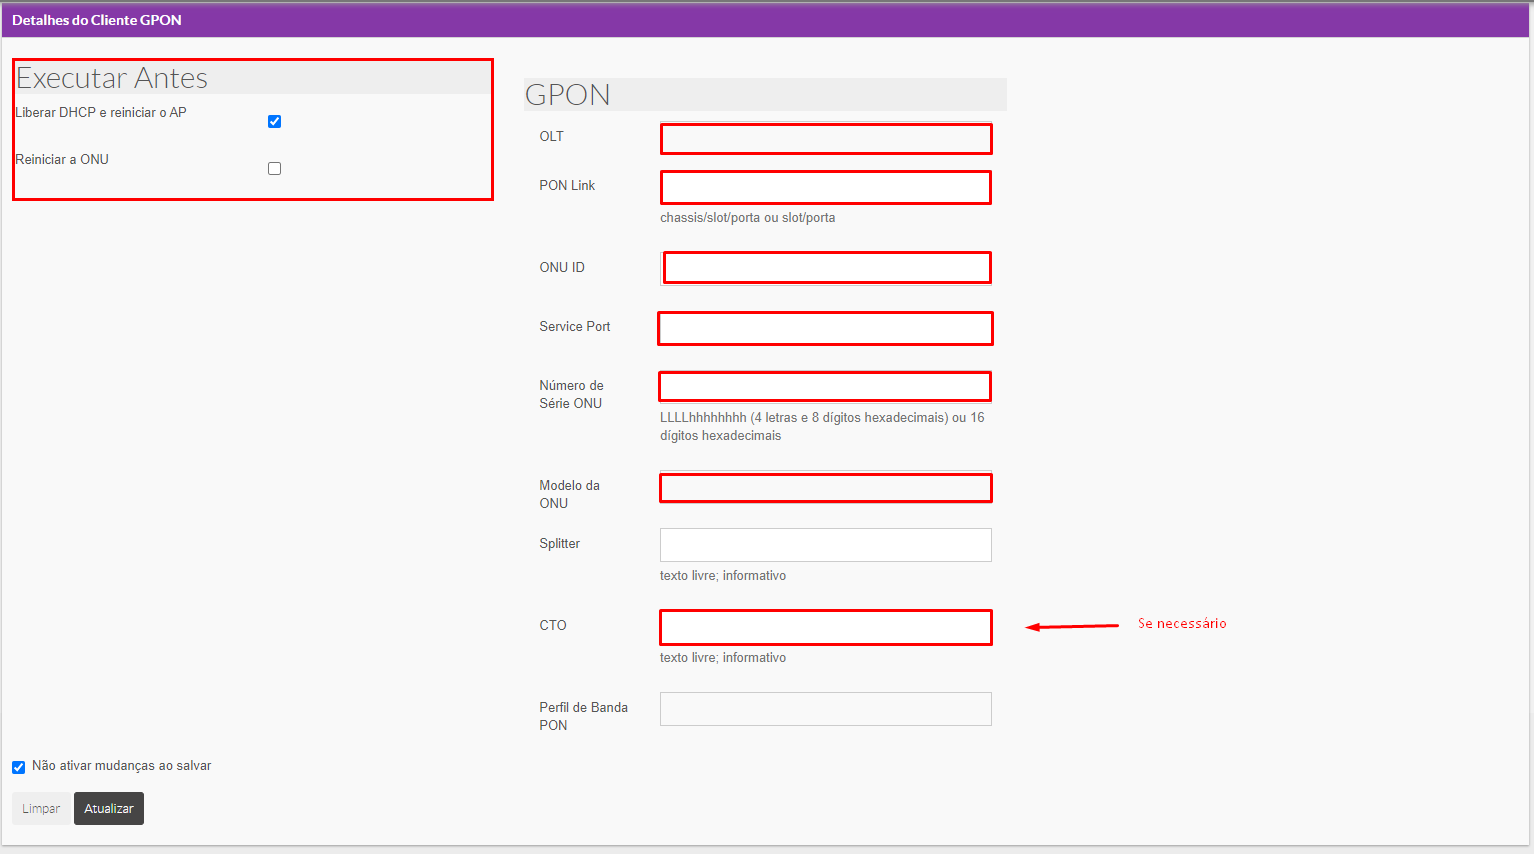Click the hexadecimal serial format hint text
The width and height of the screenshot is (1534, 854).
pyautogui.click(x=821, y=427)
